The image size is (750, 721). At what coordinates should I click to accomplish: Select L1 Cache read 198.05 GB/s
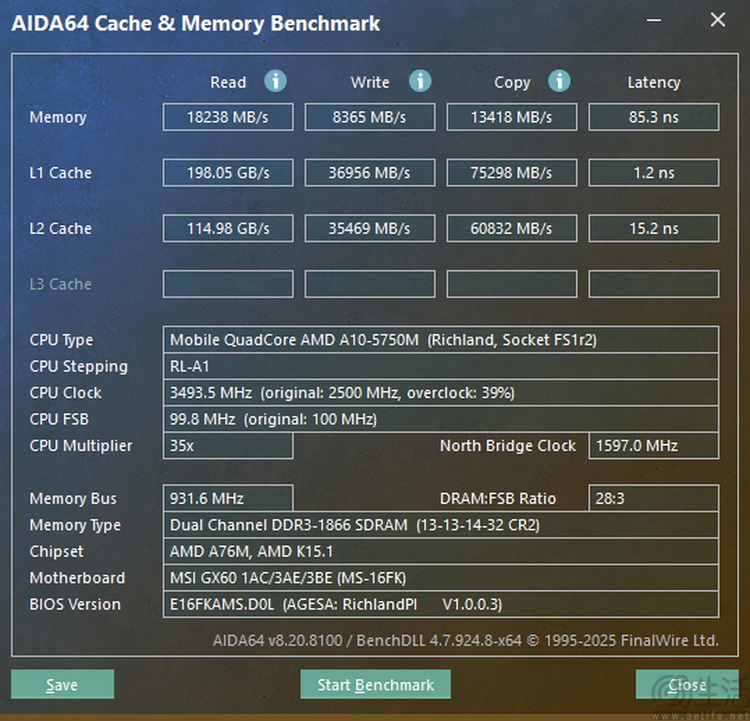pyautogui.click(x=228, y=173)
